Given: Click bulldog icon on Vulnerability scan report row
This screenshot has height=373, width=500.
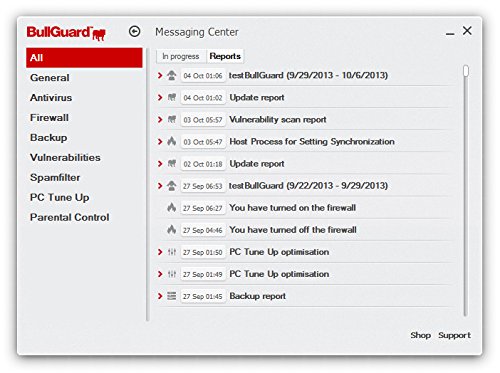Looking at the screenshot, I should pyautogui.click(x=172, y=119).
